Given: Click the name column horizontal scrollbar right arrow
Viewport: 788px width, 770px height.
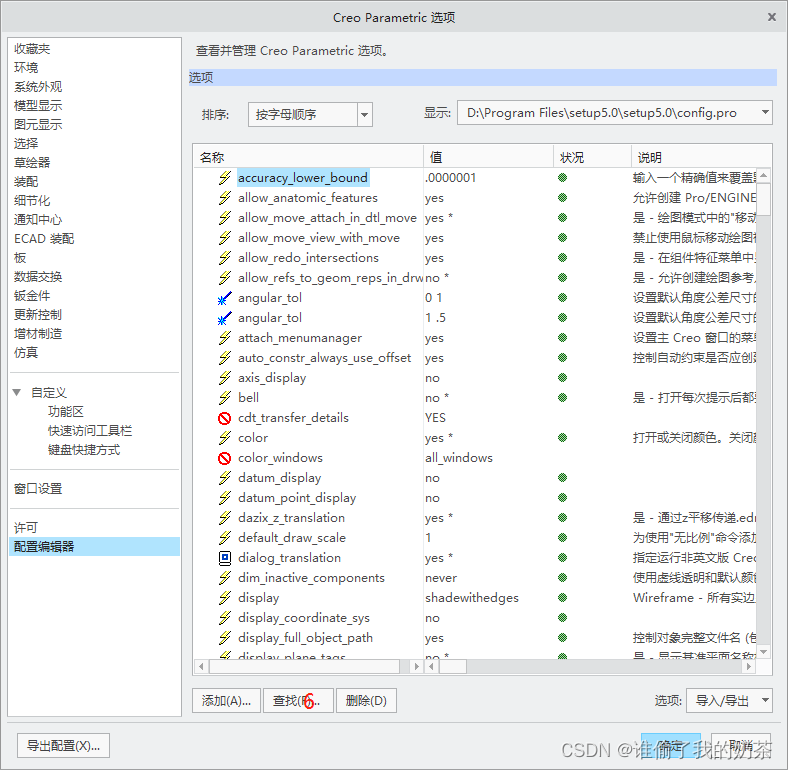Looking at the screenshot, I should (x=416, y=666).
